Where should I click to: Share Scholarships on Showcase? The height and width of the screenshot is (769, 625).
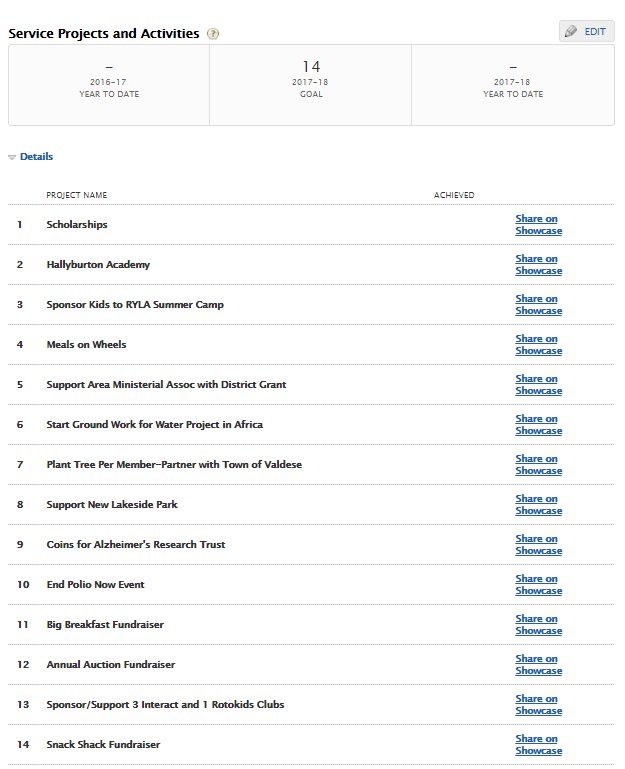click(538, 225)
